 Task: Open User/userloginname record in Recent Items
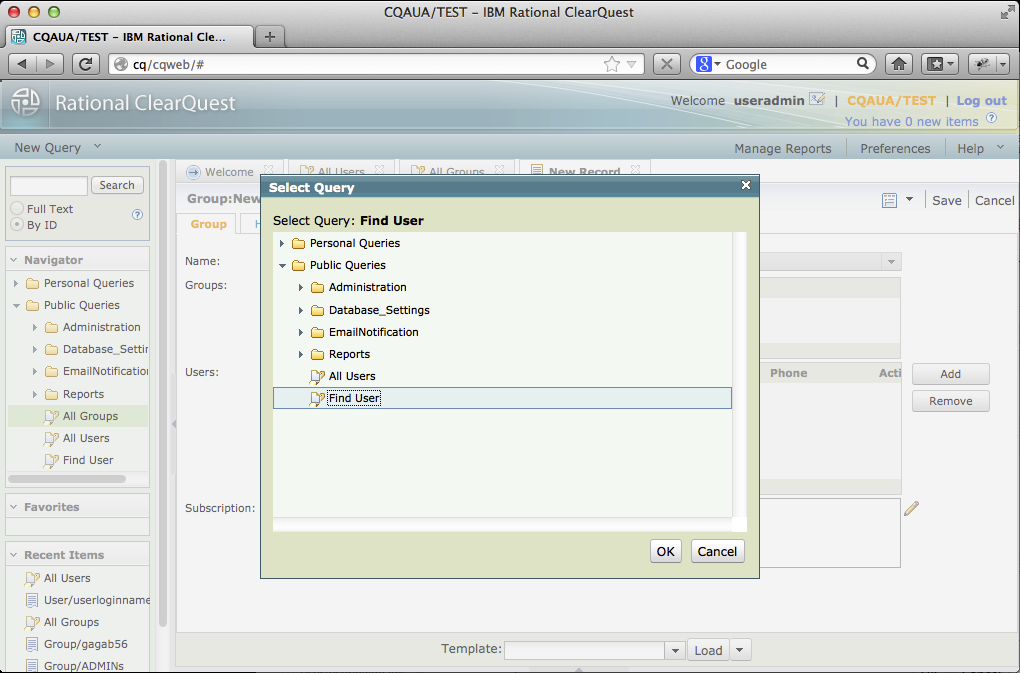coord(96,600)
